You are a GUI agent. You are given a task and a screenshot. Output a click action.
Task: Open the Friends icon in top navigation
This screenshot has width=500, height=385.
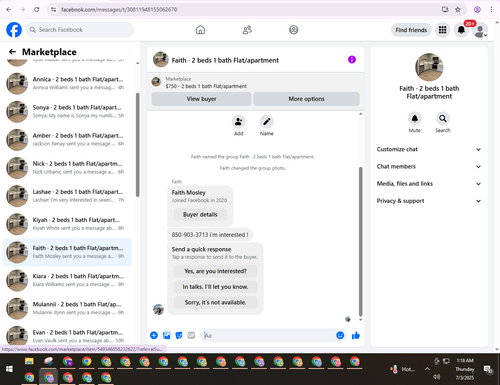[247, 30]
